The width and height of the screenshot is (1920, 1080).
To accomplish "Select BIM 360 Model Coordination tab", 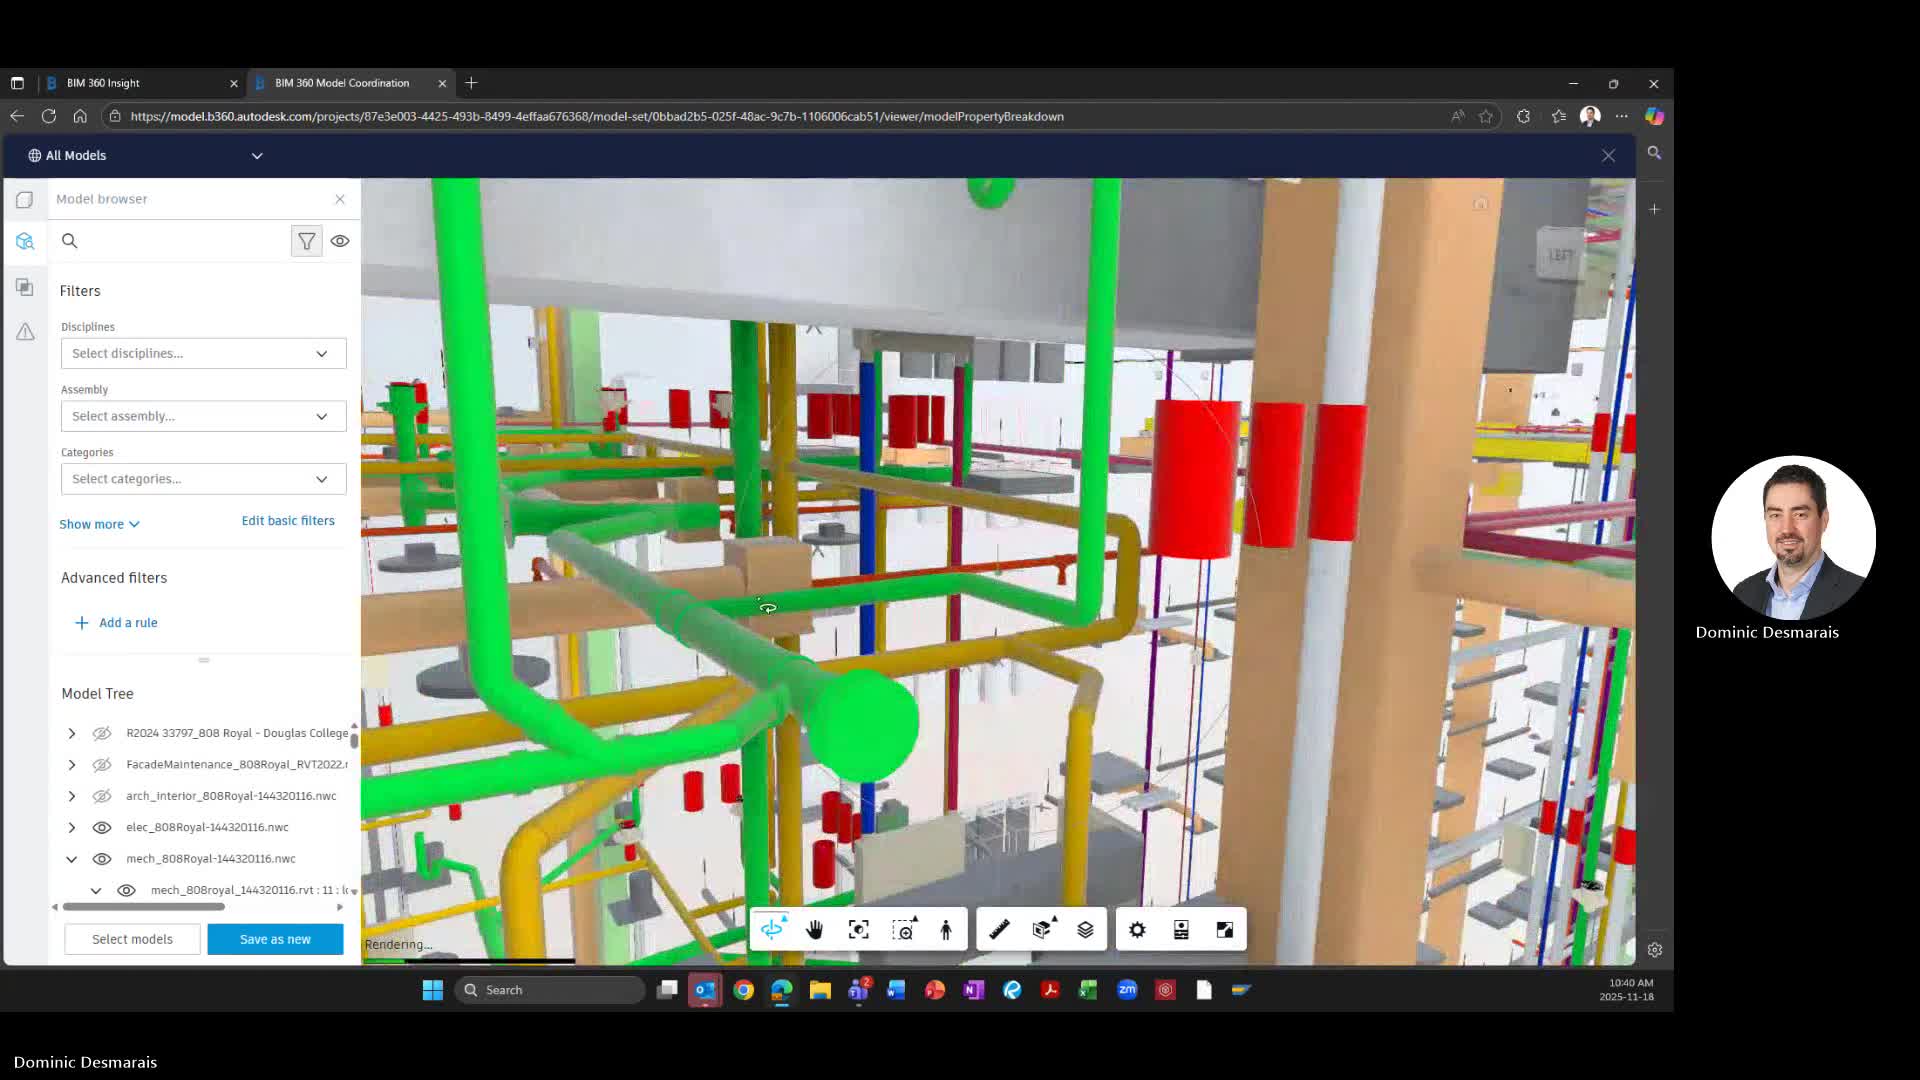I will (x=350, y=83).
